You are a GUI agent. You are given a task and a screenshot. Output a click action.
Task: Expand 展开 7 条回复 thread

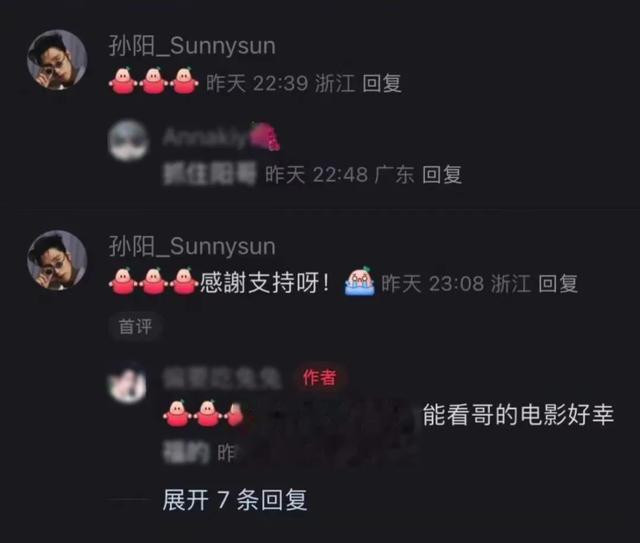pos(235,499)
